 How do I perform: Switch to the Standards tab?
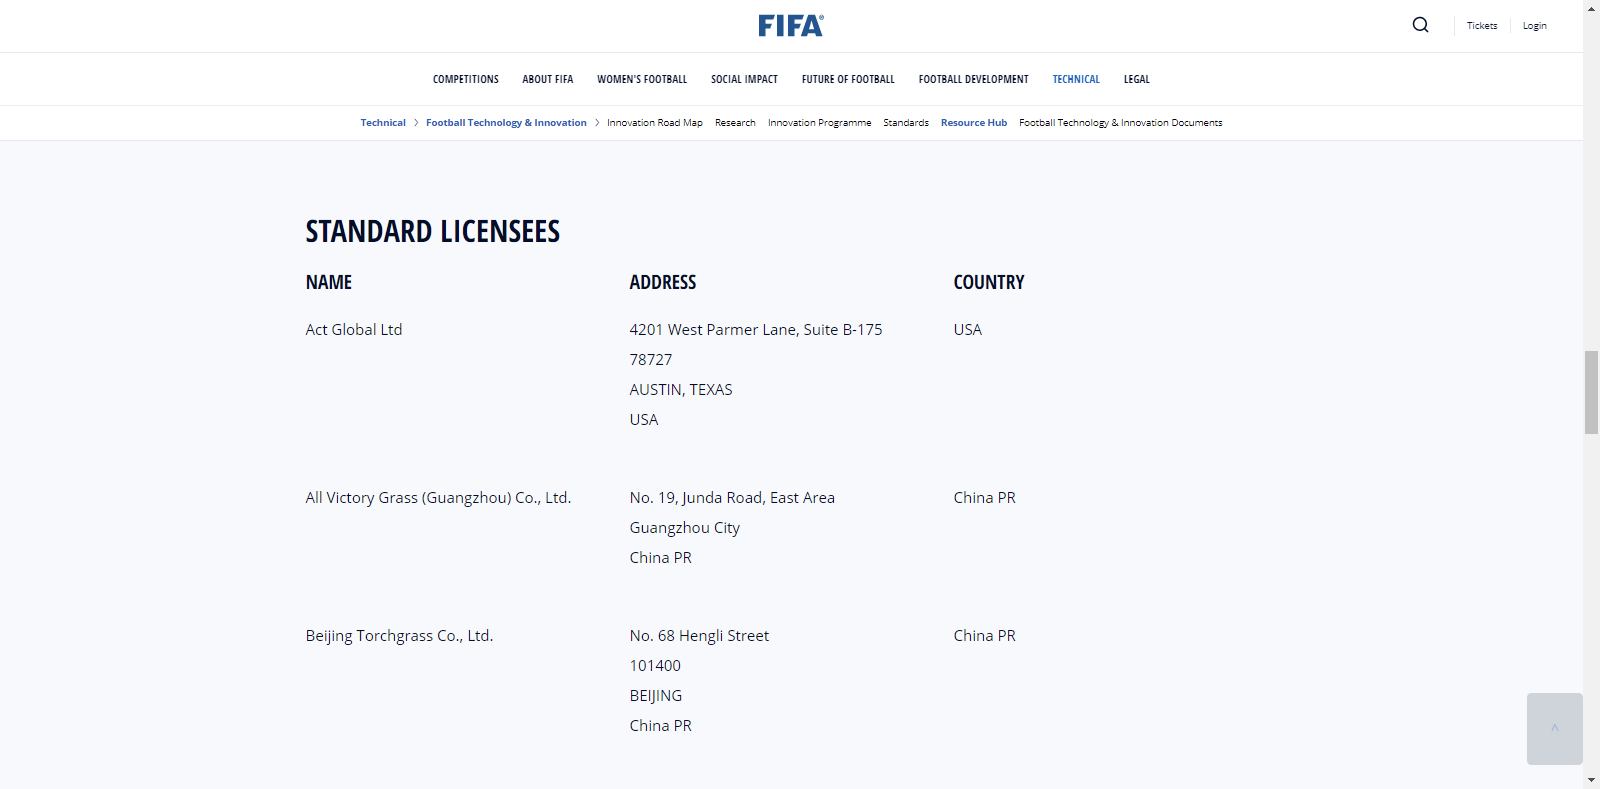pyautogui.click(x=905, y=123)
